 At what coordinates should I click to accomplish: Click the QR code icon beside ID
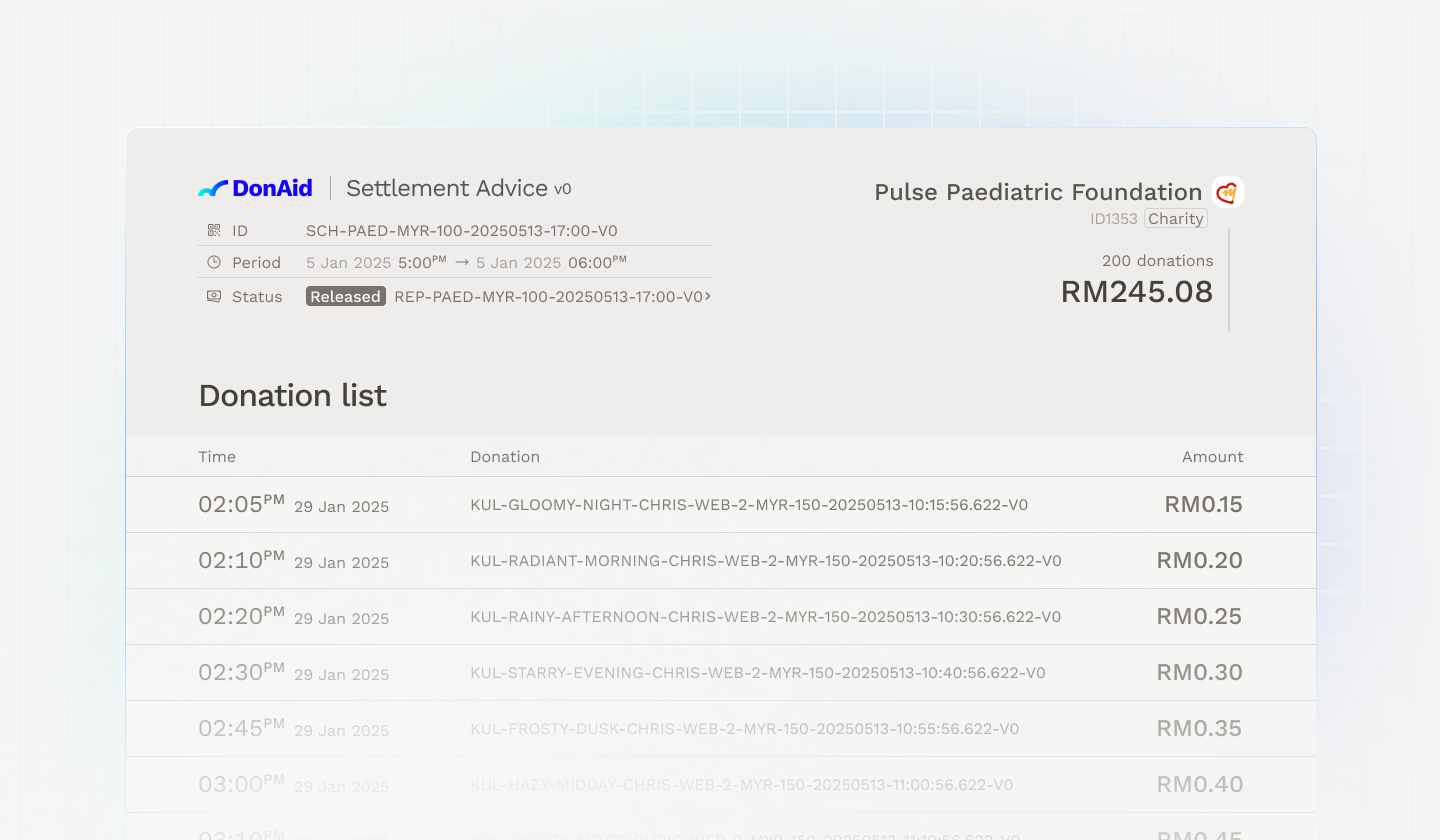[214, 230]
